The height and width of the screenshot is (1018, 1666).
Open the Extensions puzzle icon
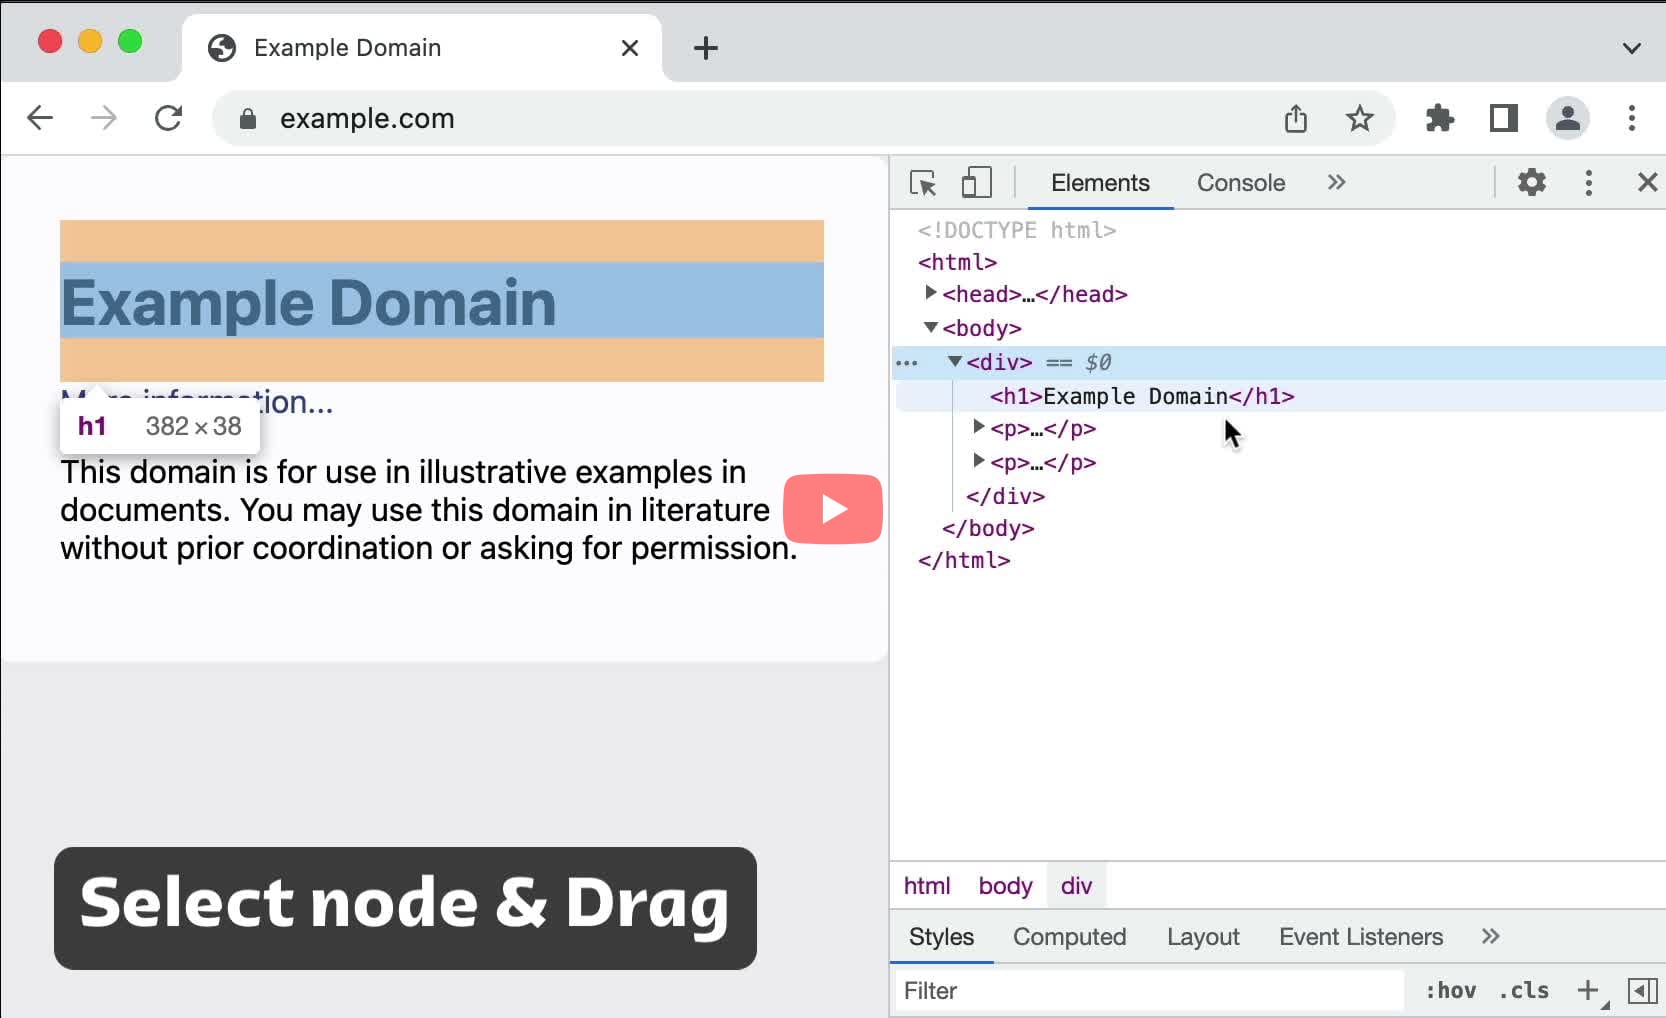1440,118
